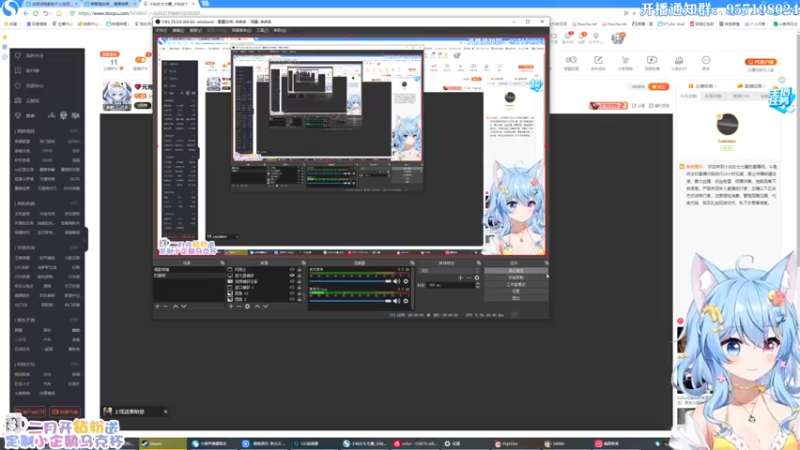Pop out the Scene Transitions dock icon
Image resolution: width=800 pixels, height=450 pixels.
point(478,263)
